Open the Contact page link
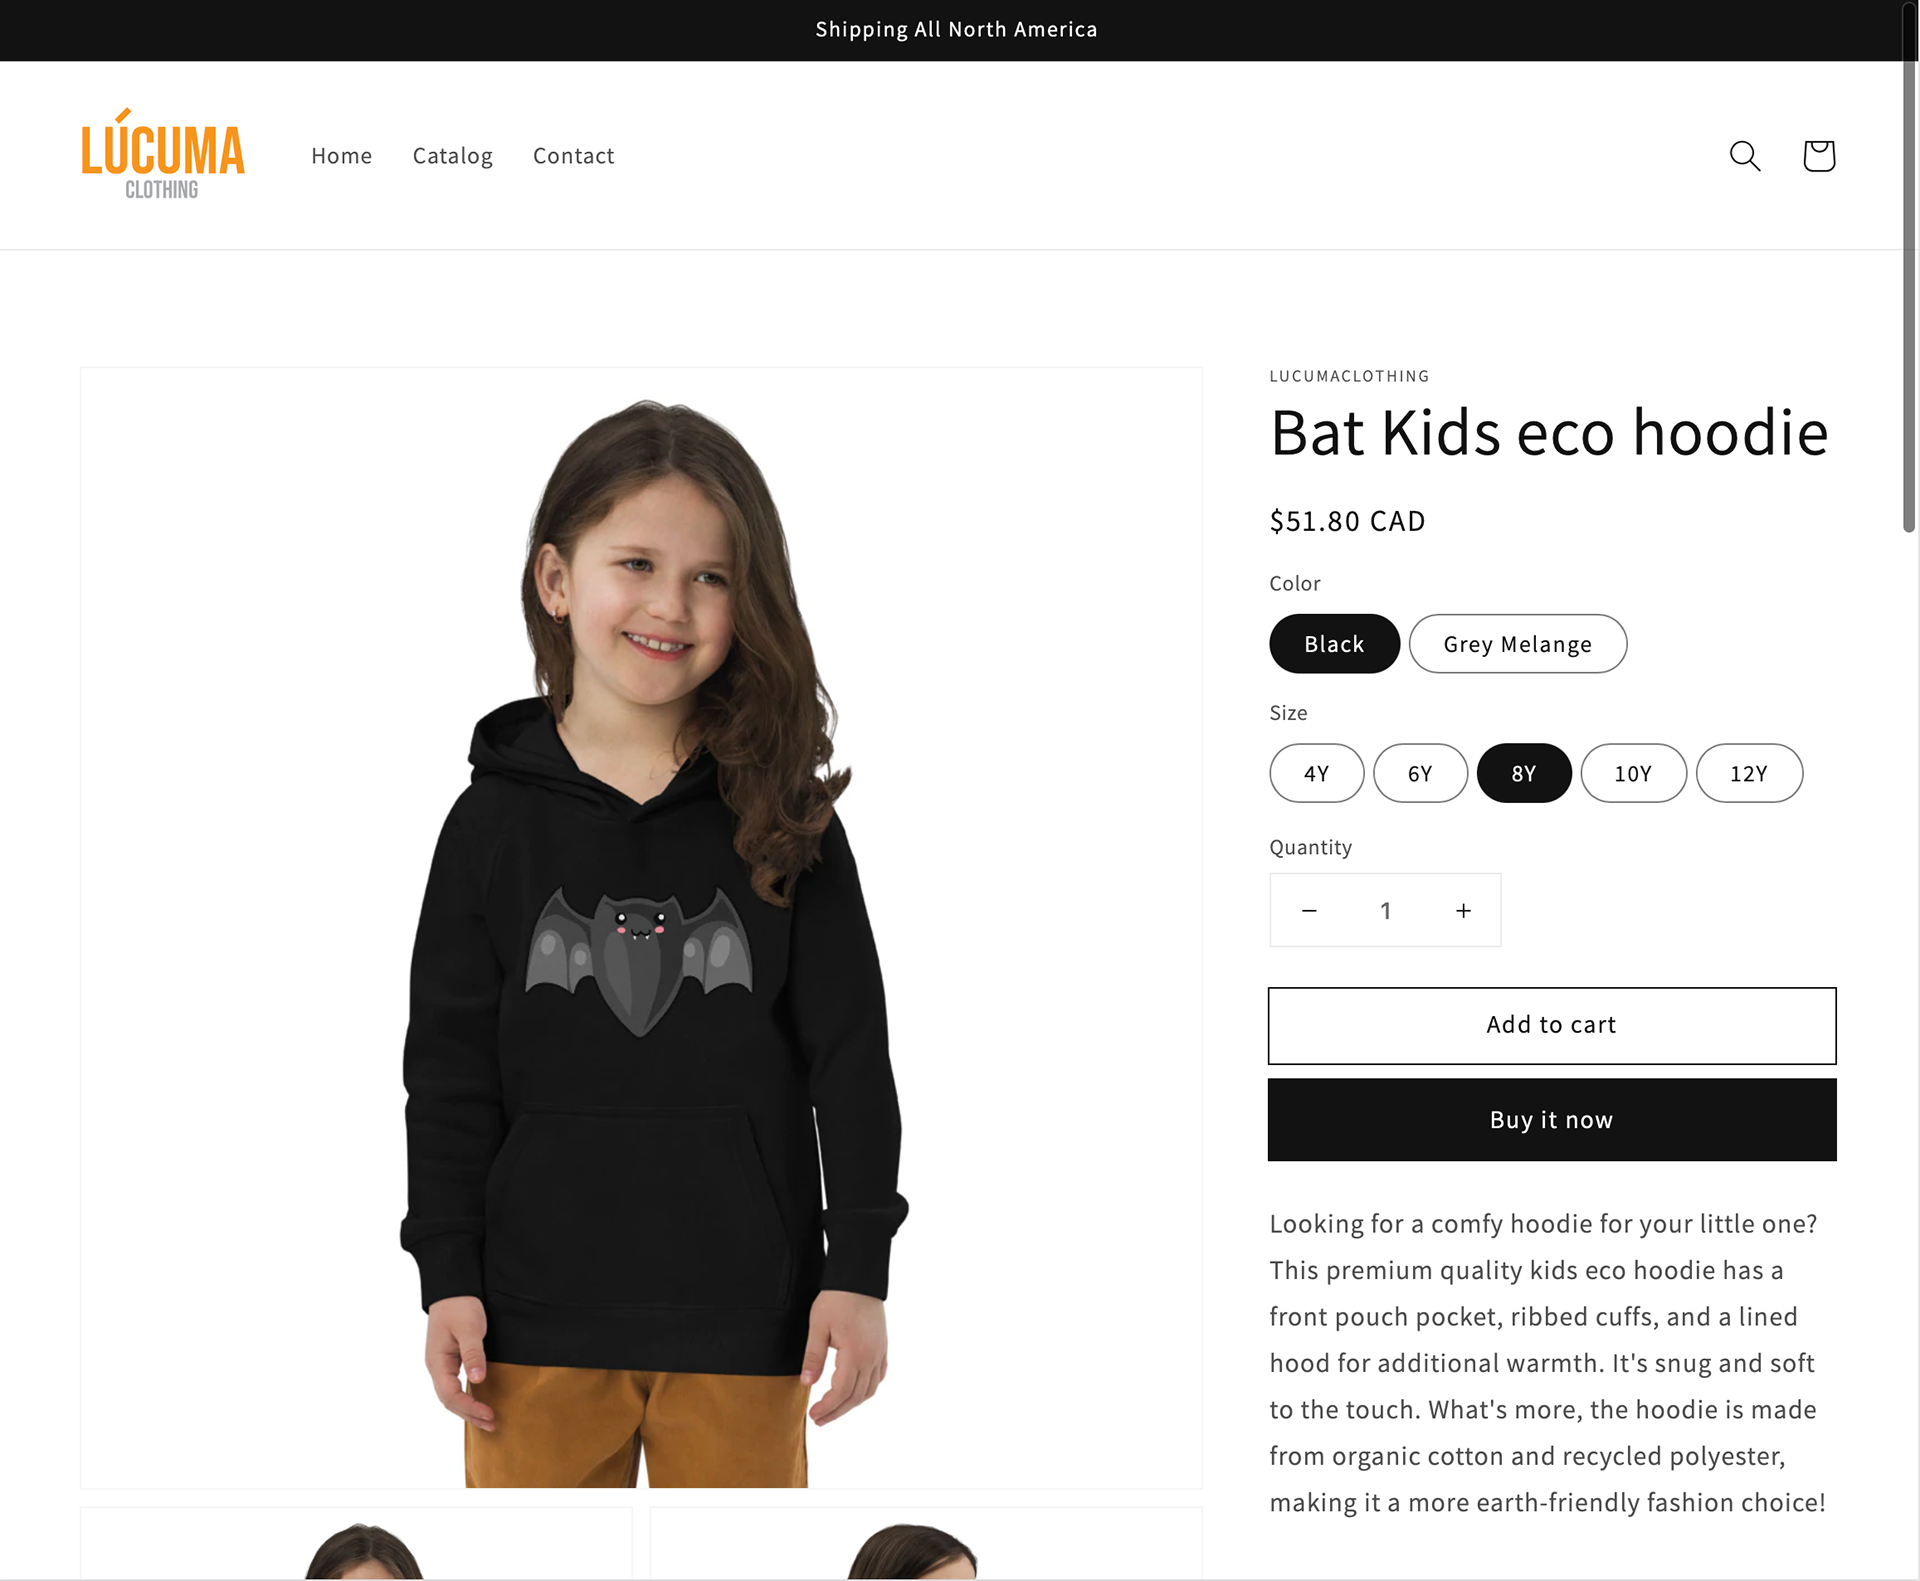The width and height of the screenshot is (1920, 1581). click(573, 156)
